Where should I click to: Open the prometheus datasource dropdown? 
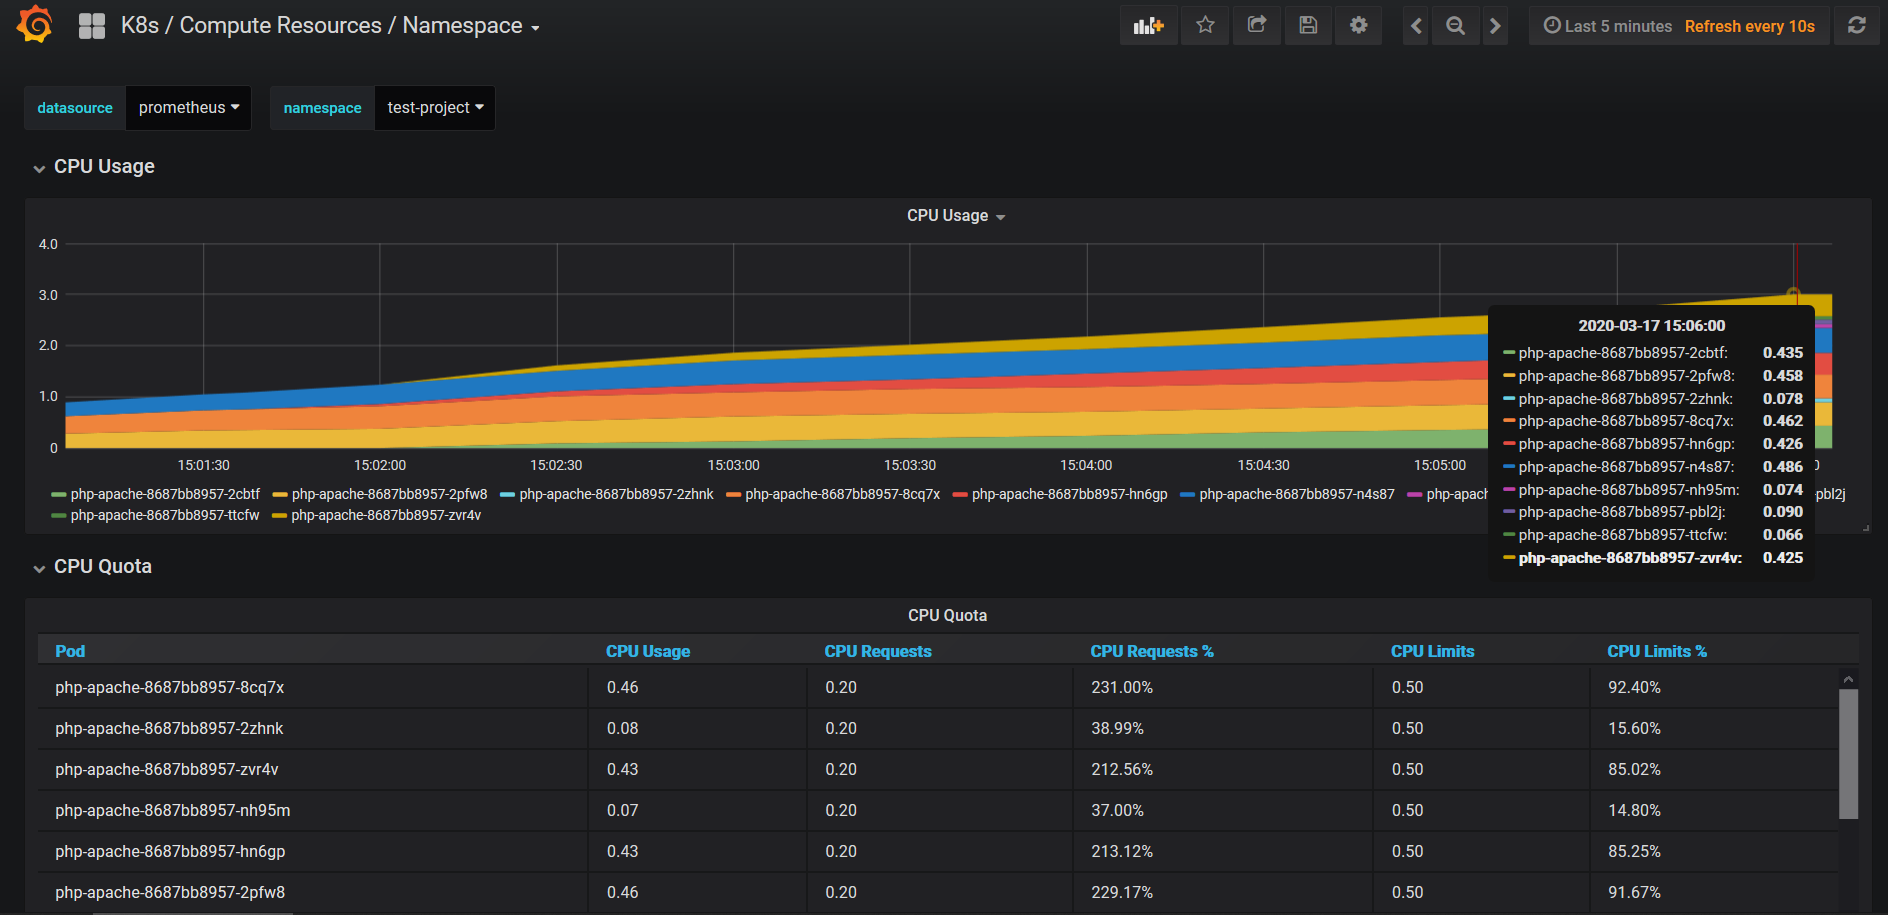(x=189, y=108)
